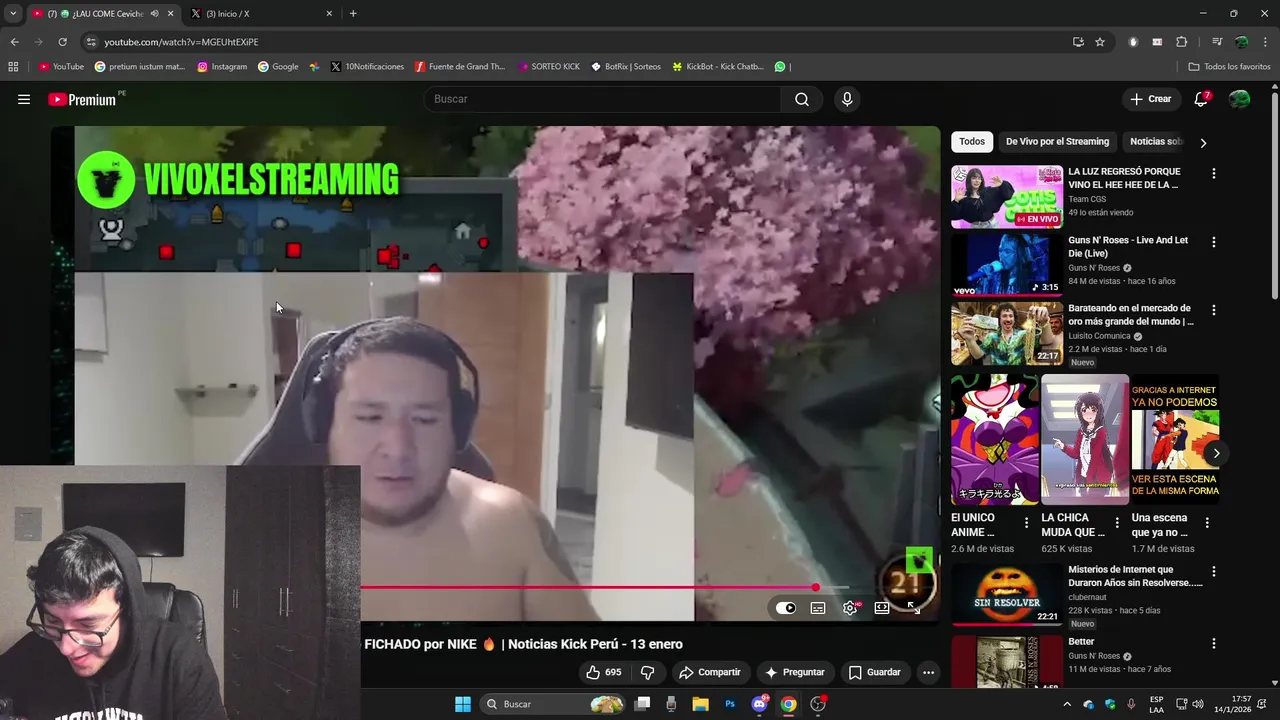Open options for Live And Let Die video
The height and width of the screenshot is (720, 1280).
coord(1214,242)
